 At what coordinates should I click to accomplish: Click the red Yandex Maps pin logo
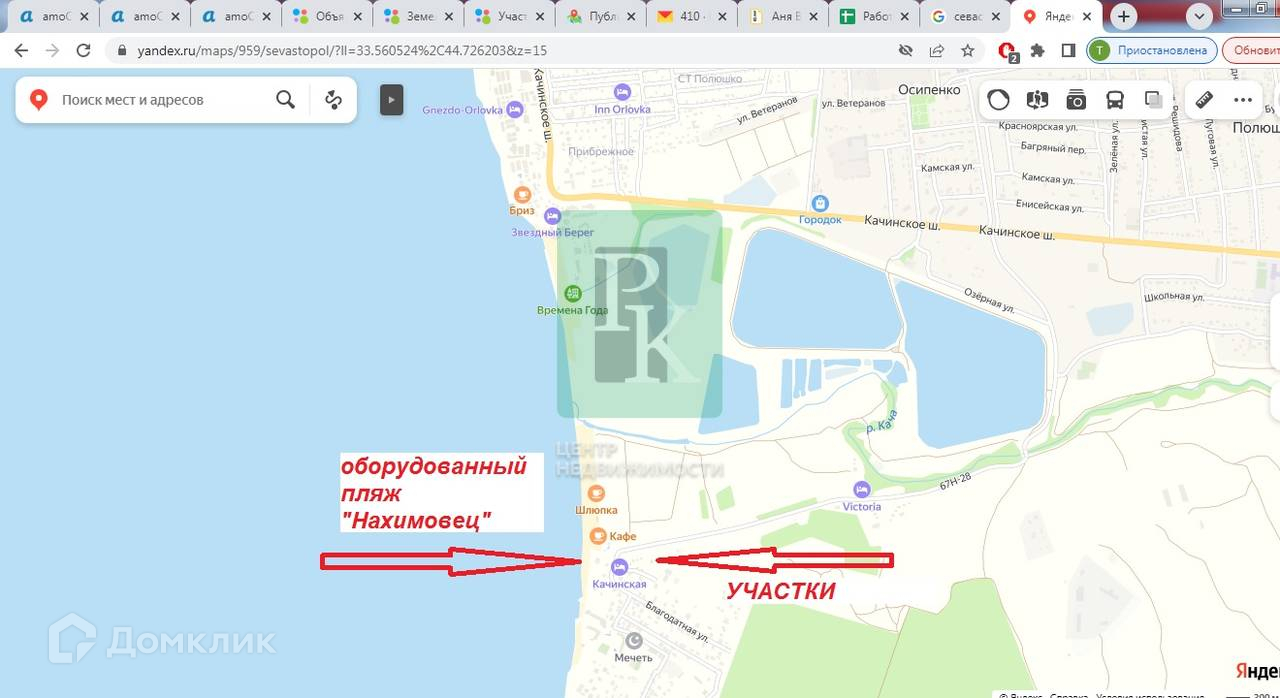(38, 99)
